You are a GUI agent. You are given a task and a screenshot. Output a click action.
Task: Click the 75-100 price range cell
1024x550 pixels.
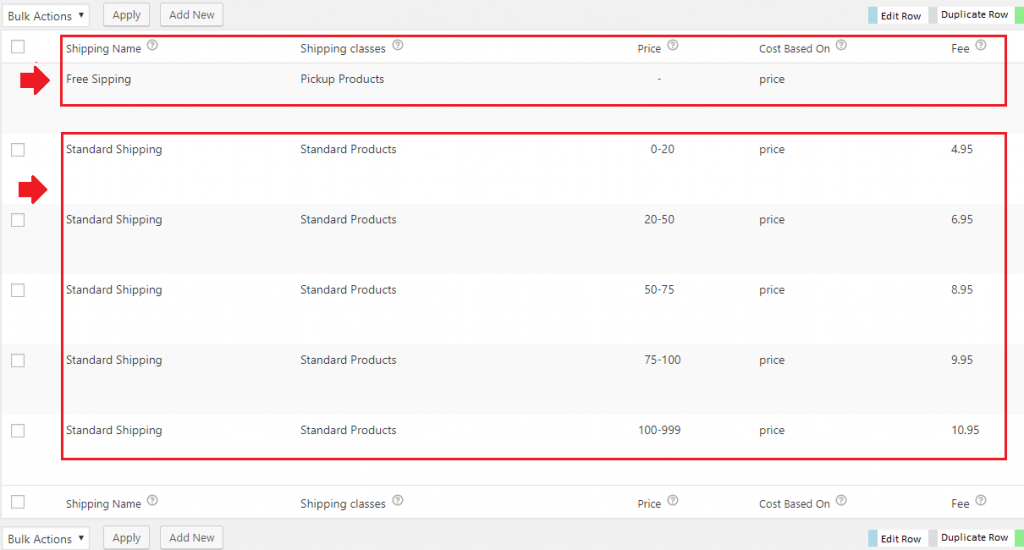[x=662, y=360]
